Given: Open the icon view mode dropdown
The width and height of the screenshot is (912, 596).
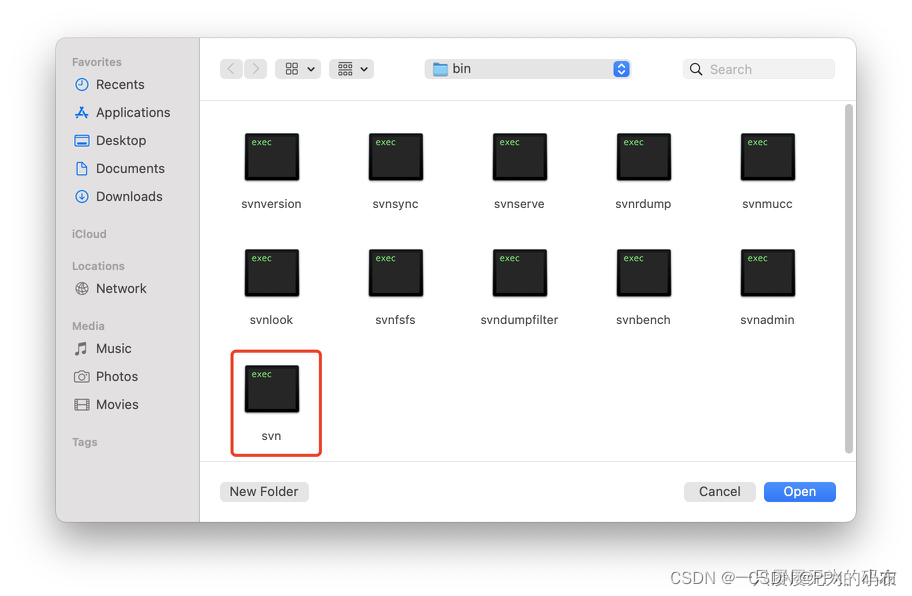Looking at the screenshot, I should [298, 69].
